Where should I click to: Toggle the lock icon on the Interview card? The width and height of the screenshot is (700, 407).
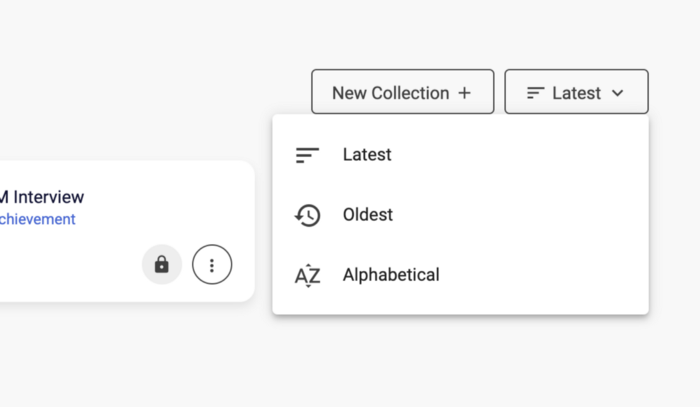(x=162, y=265)
